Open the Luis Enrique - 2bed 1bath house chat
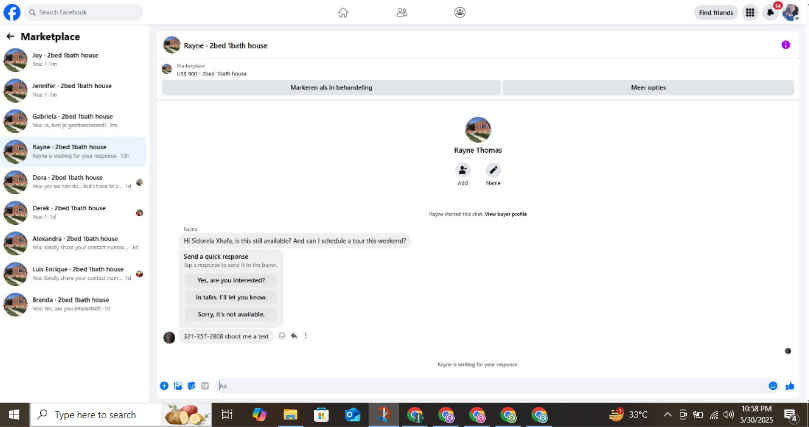The width and height of the screenshot is (809, 427). coord(73,274)
